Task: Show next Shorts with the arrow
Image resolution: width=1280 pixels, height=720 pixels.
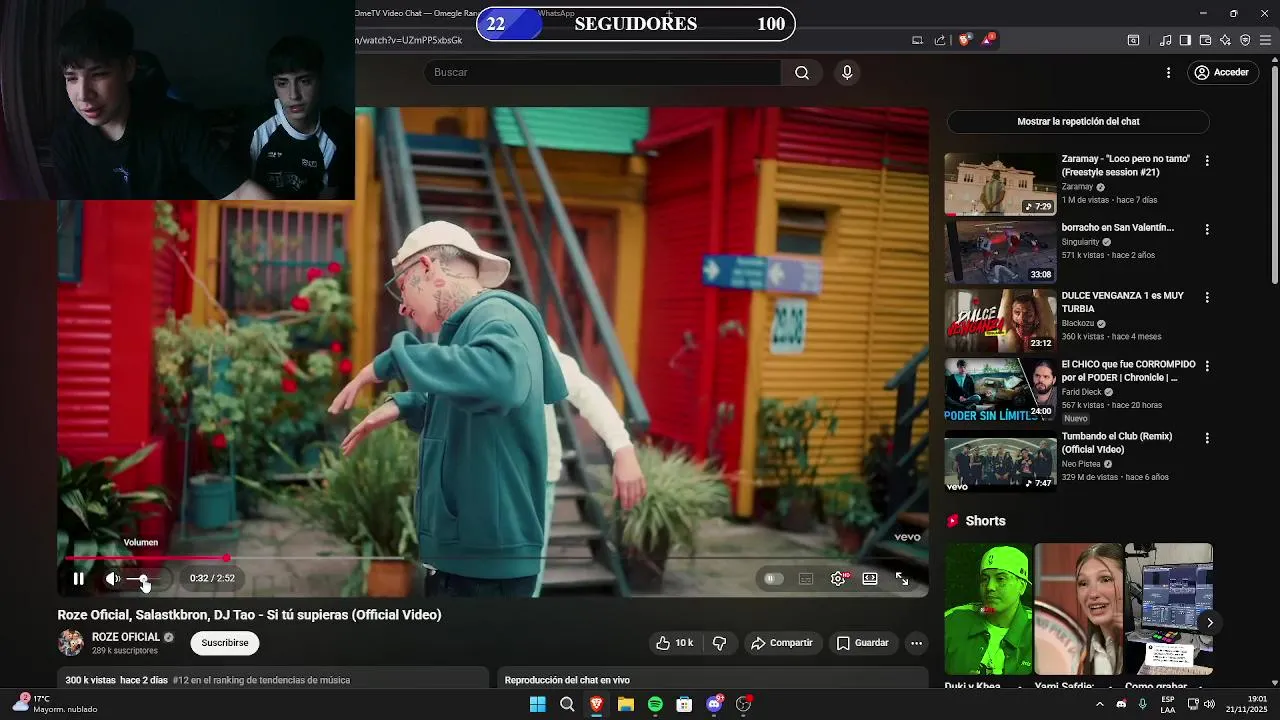Action: (x=1209, y=622)
